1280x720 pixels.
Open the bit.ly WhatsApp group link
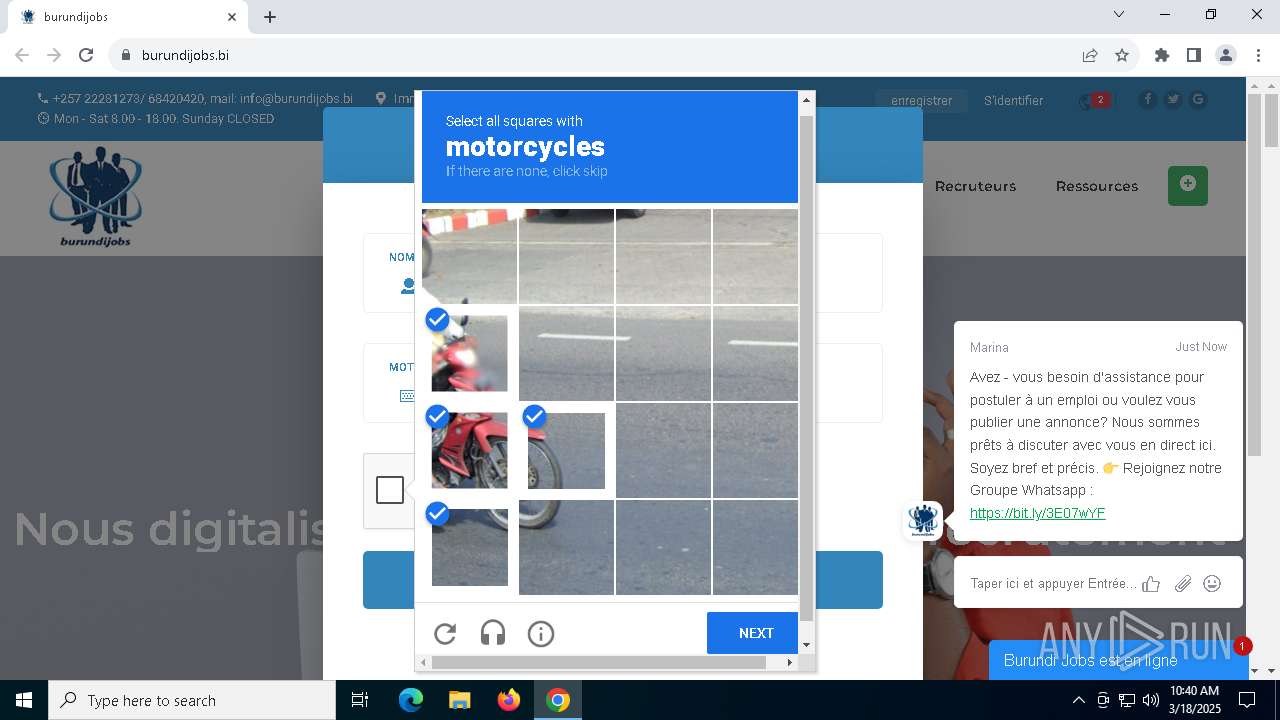[x=1037, y=513]
